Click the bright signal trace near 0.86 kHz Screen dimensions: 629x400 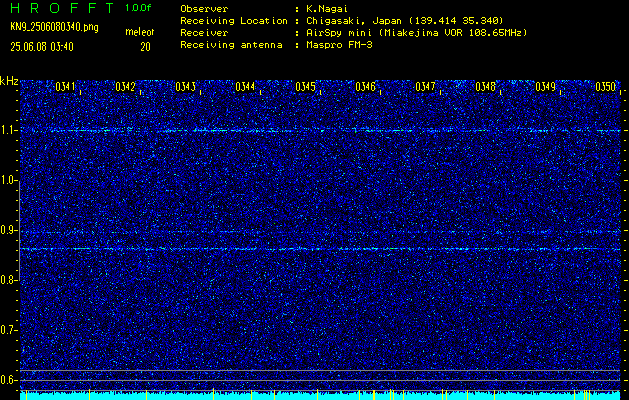(320, 249)
